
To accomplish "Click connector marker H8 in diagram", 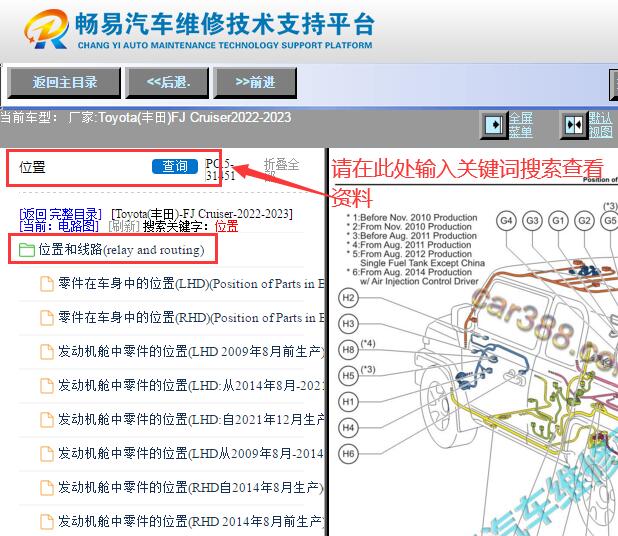I will [x=348, y=350].
